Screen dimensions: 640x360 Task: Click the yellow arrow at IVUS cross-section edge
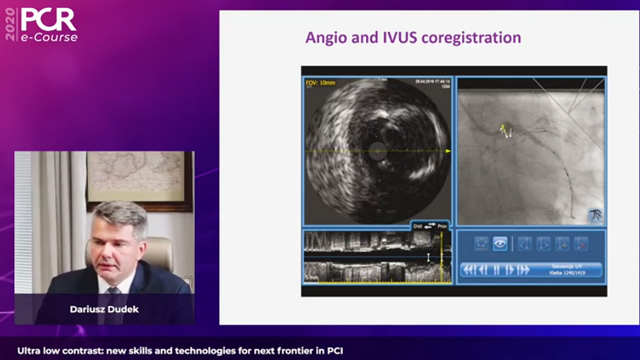click(448, 151)
